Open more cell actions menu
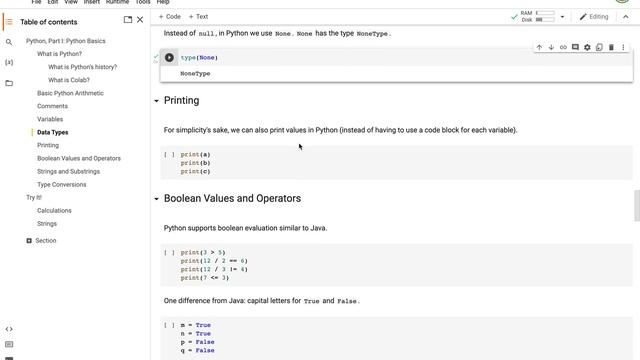640x360 pixels. point(623,47)
